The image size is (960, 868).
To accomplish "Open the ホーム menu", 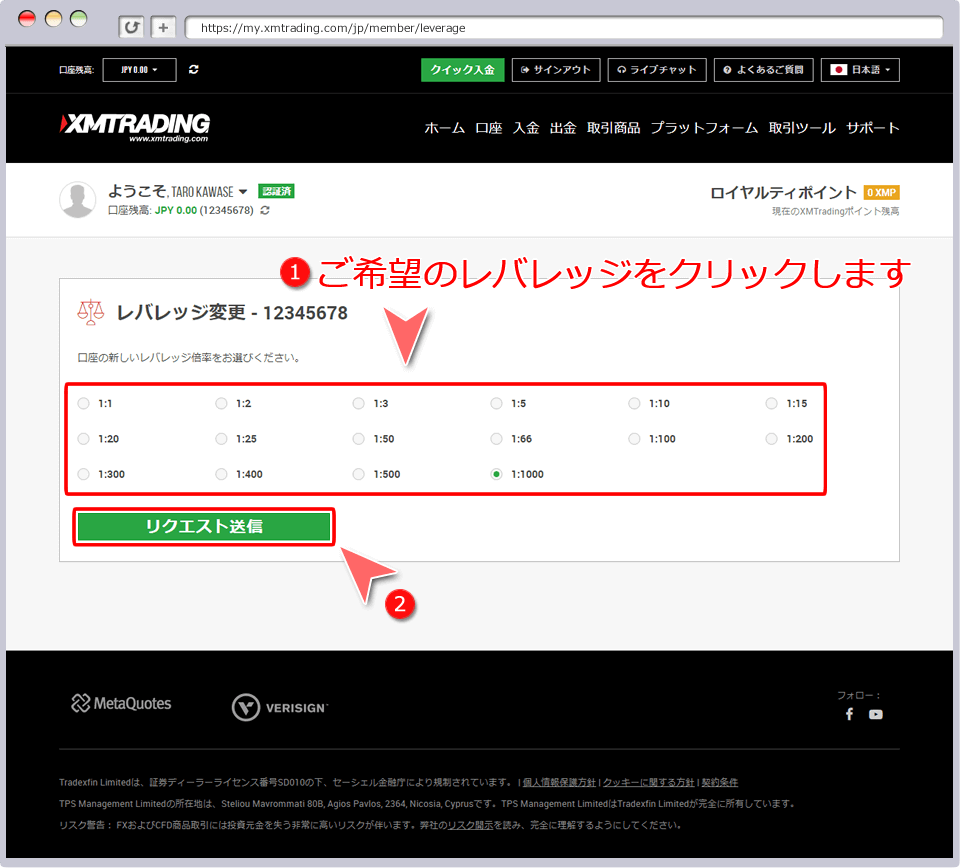I will (x=444, y=128).
